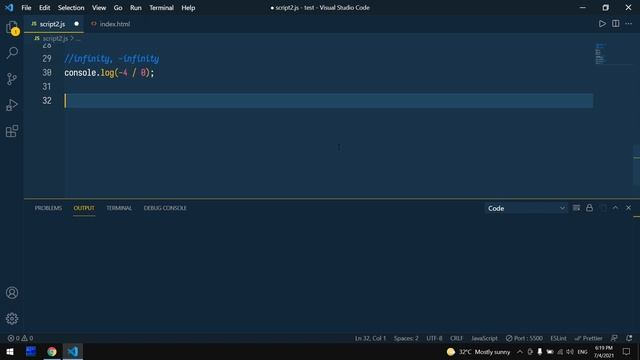The height and width of the screenshot is (360, 640).
Task: Open the Extensions view
Action: 12,131
